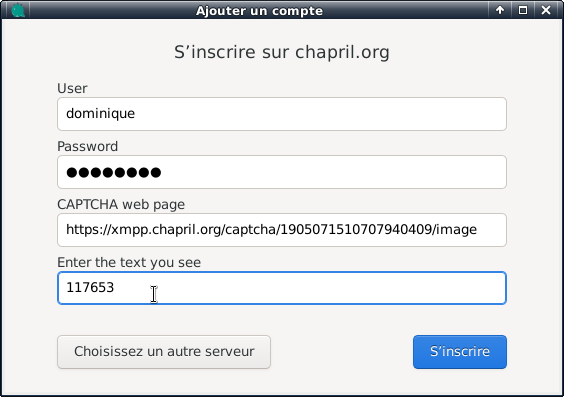Click on the masked password dots
Image resolution: width=564 pixels, height=397 pixels.
point(114,172)
